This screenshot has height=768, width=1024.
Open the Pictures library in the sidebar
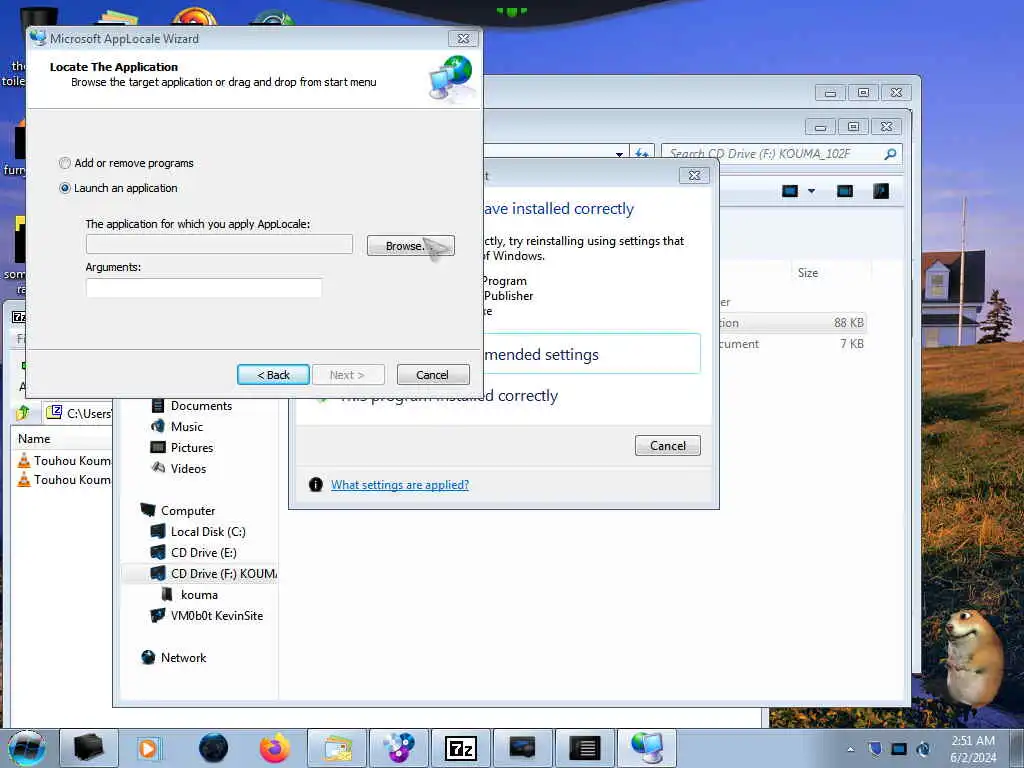click(x=191, y=447)
